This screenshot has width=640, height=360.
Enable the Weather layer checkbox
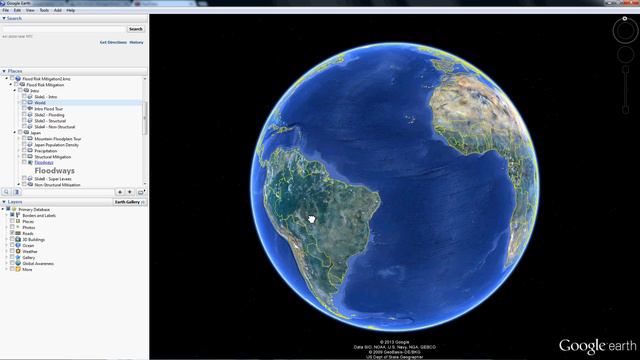click(12, 251)
